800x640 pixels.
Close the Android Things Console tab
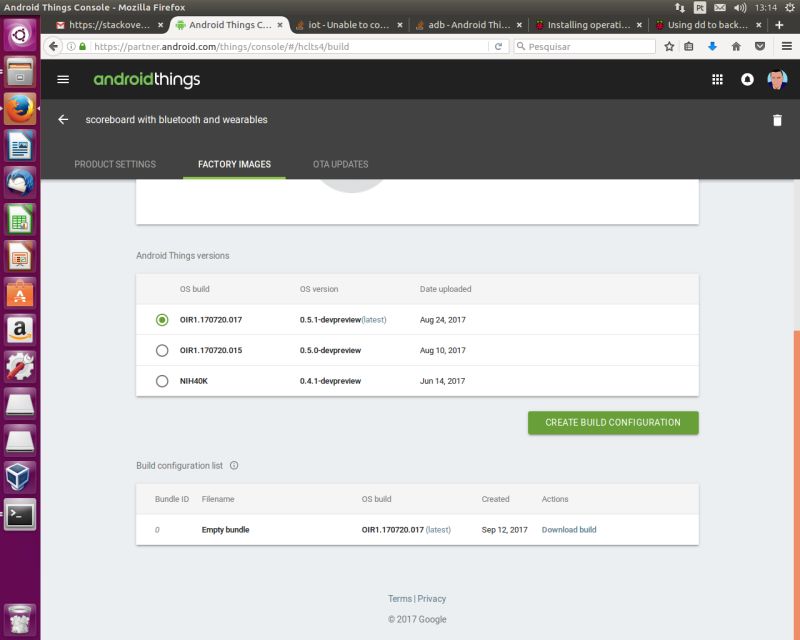pyautogui.click(x=280, y=25)
